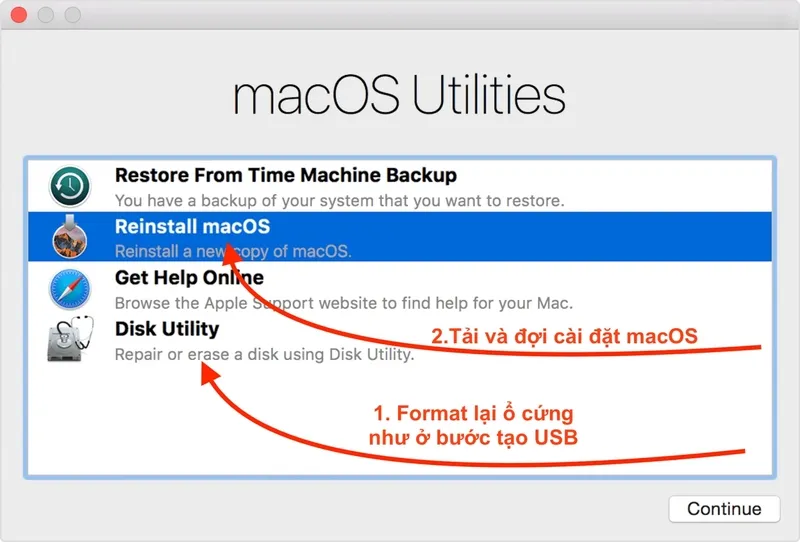Screen dimensions: 800x542
Task: Click the Reinstall macOS installer icon
Action: 70,237
